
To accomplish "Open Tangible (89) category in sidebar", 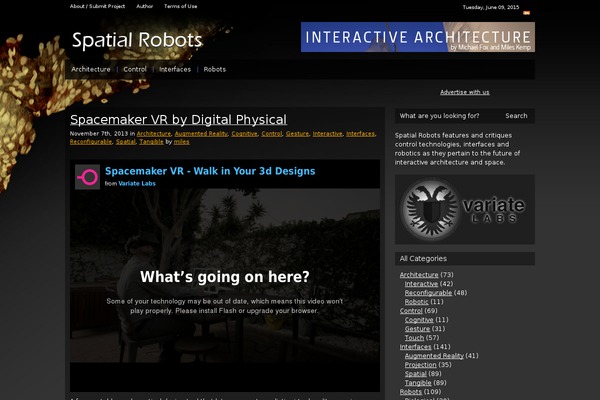I will coord(418,383).
